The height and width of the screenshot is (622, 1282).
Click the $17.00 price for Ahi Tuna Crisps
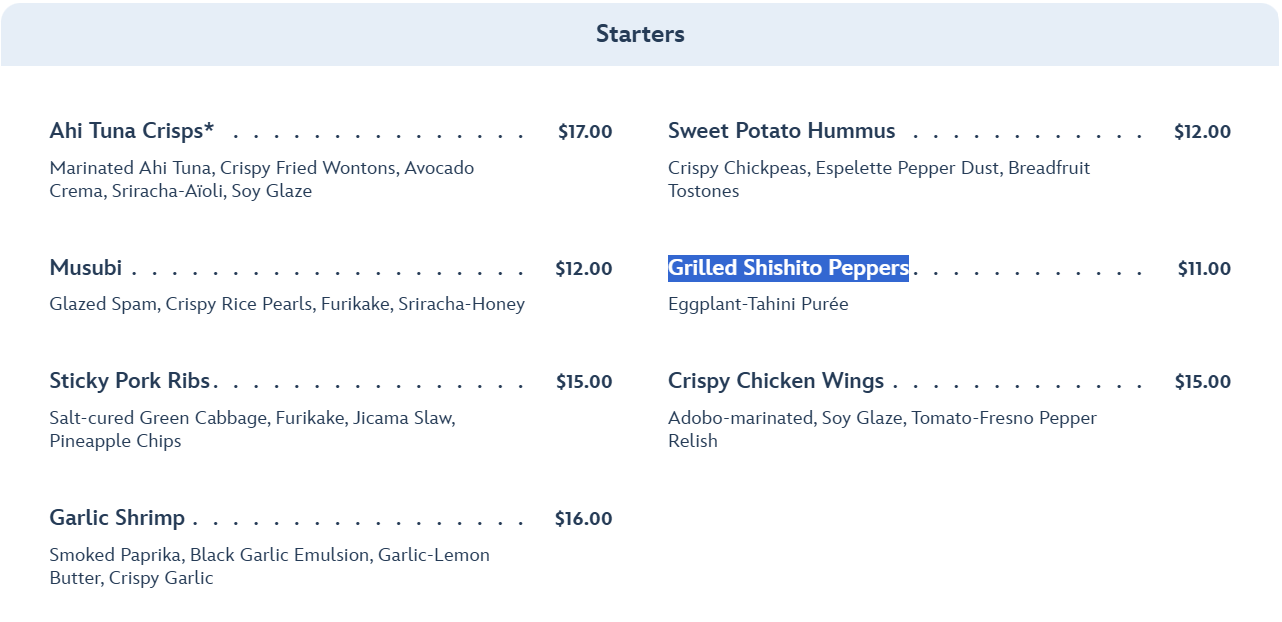click(585, 132)
